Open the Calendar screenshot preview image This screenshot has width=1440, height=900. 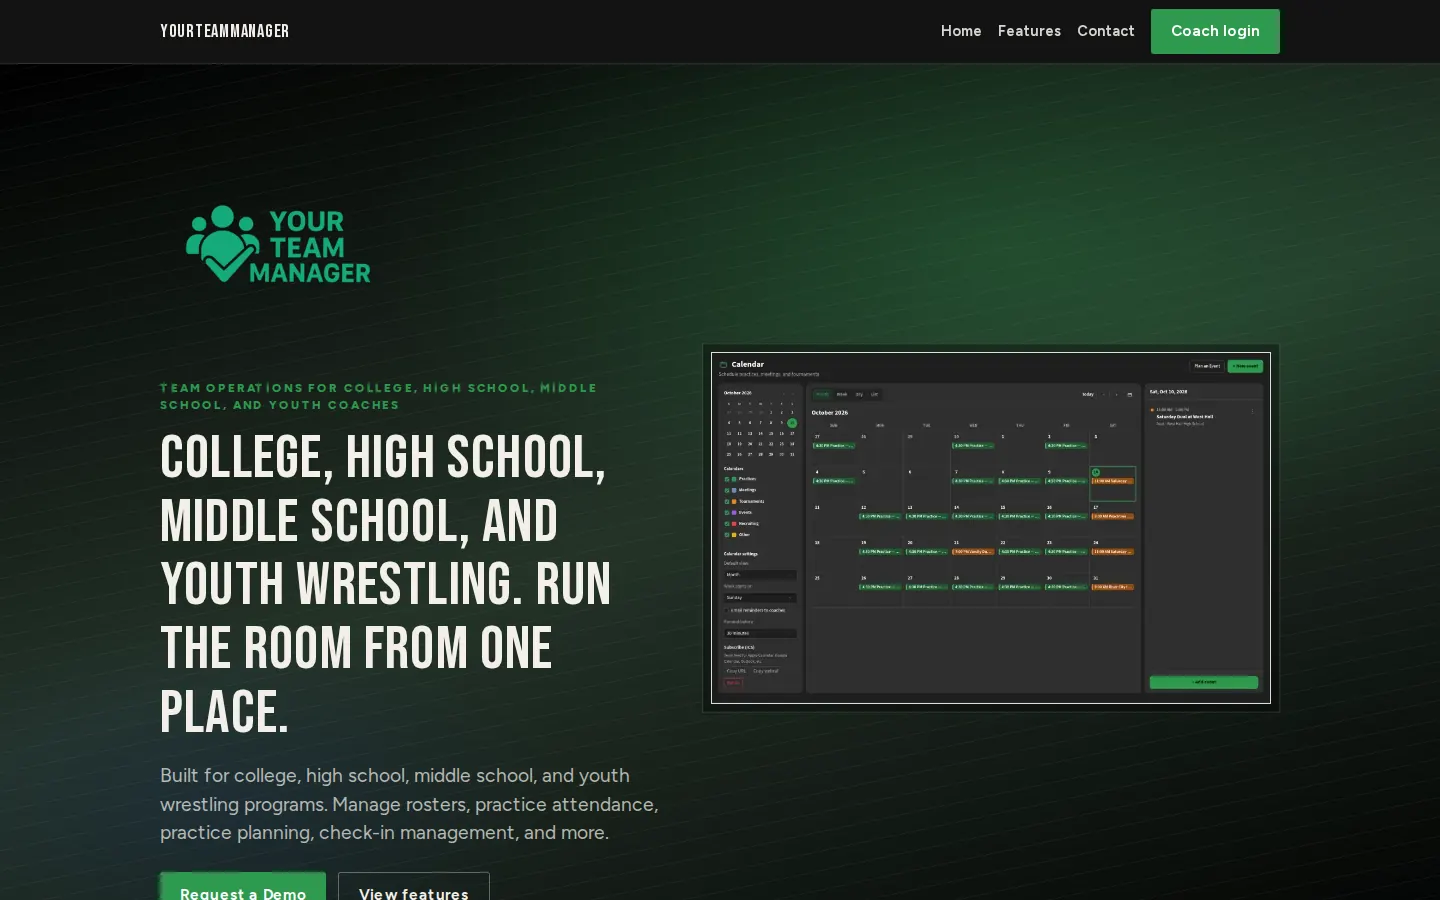point(991,528)
